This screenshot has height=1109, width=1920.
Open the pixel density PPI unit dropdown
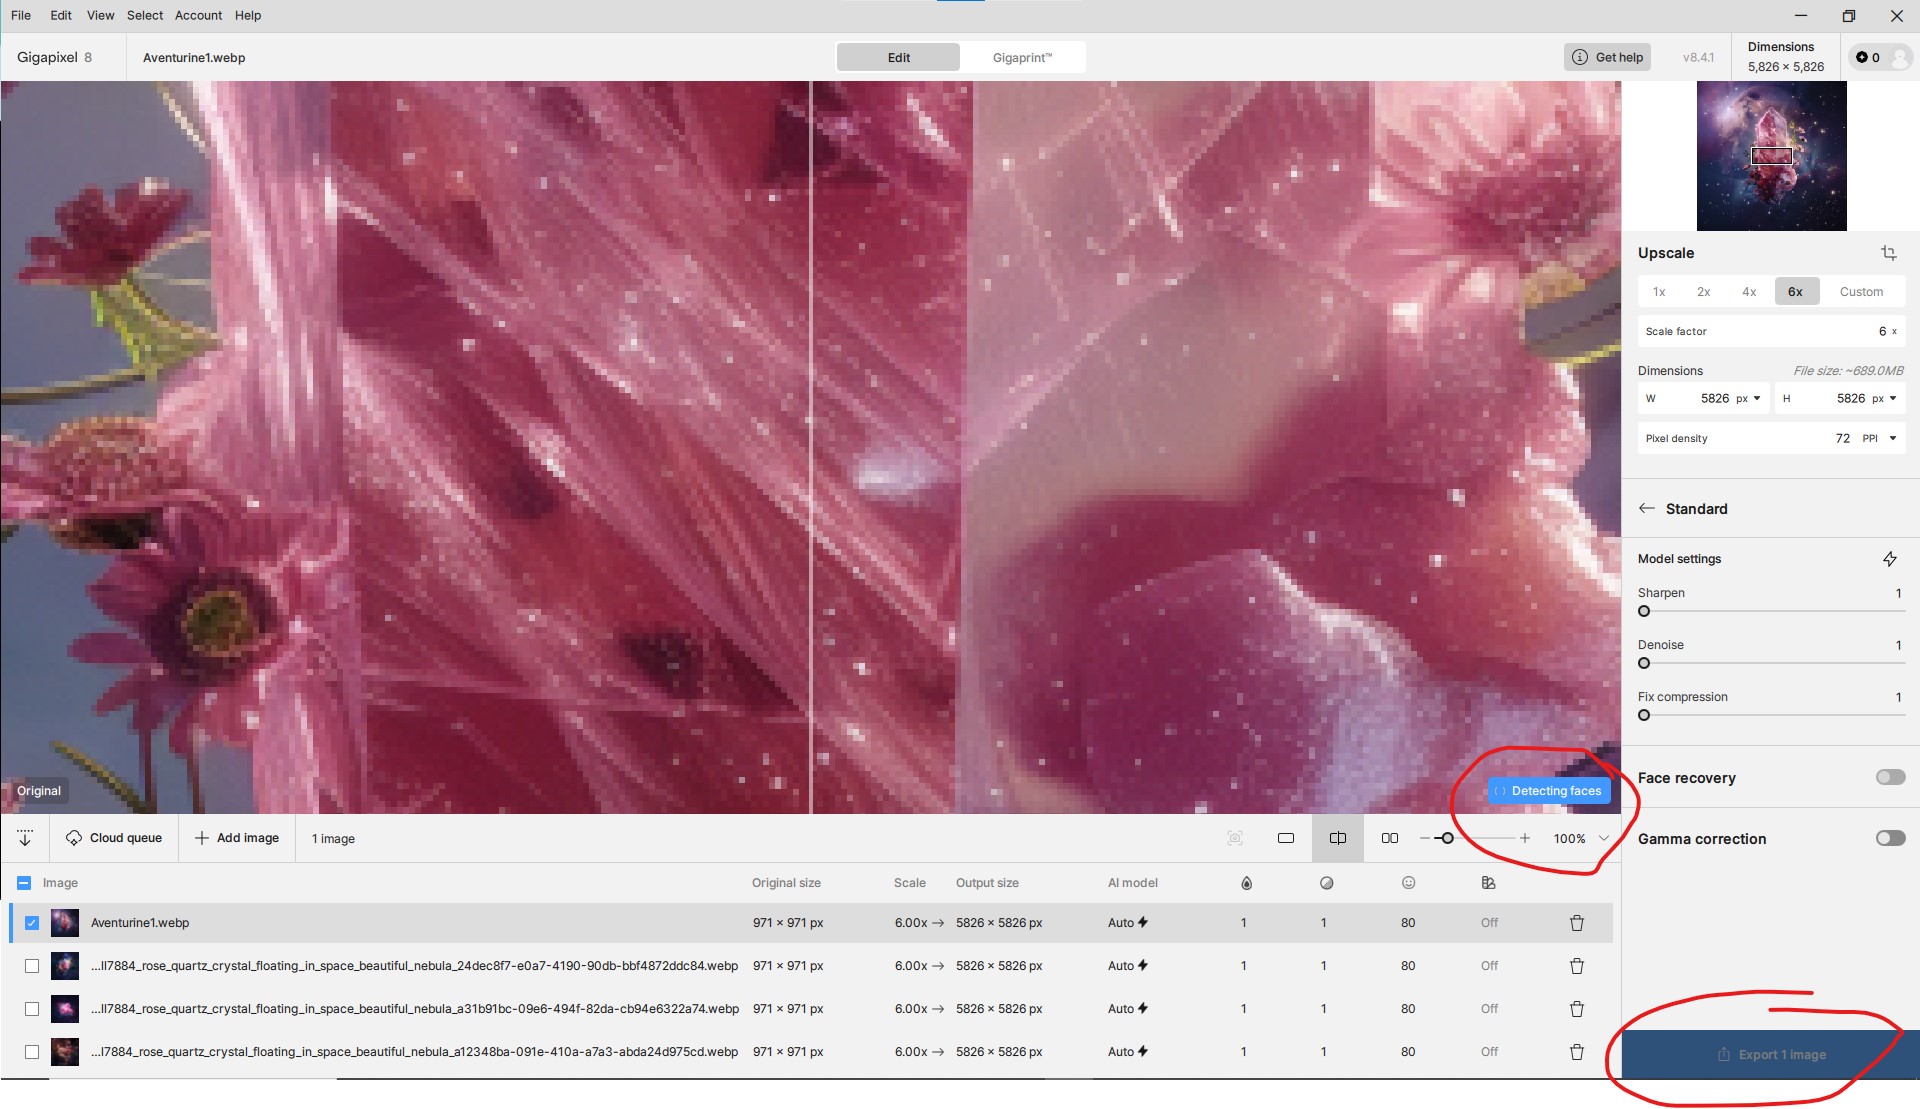pyautogui.click(x=1892, y=438)
